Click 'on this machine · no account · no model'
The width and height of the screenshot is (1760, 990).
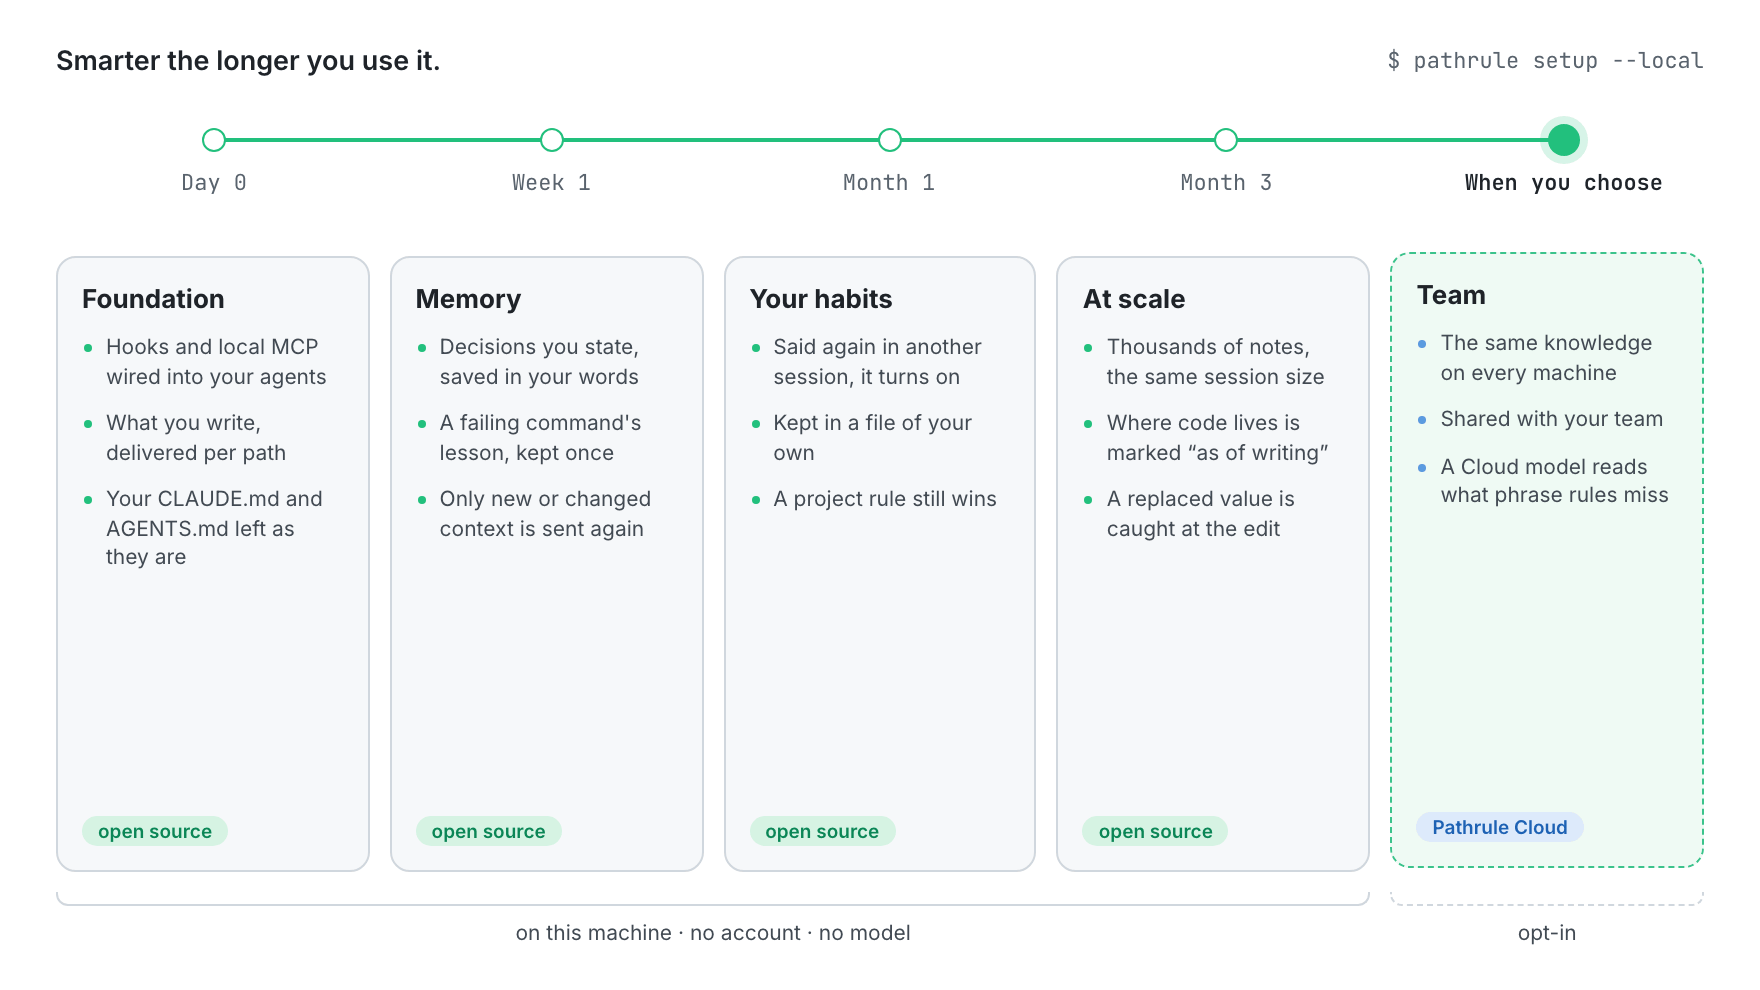[x=713, y=933]
